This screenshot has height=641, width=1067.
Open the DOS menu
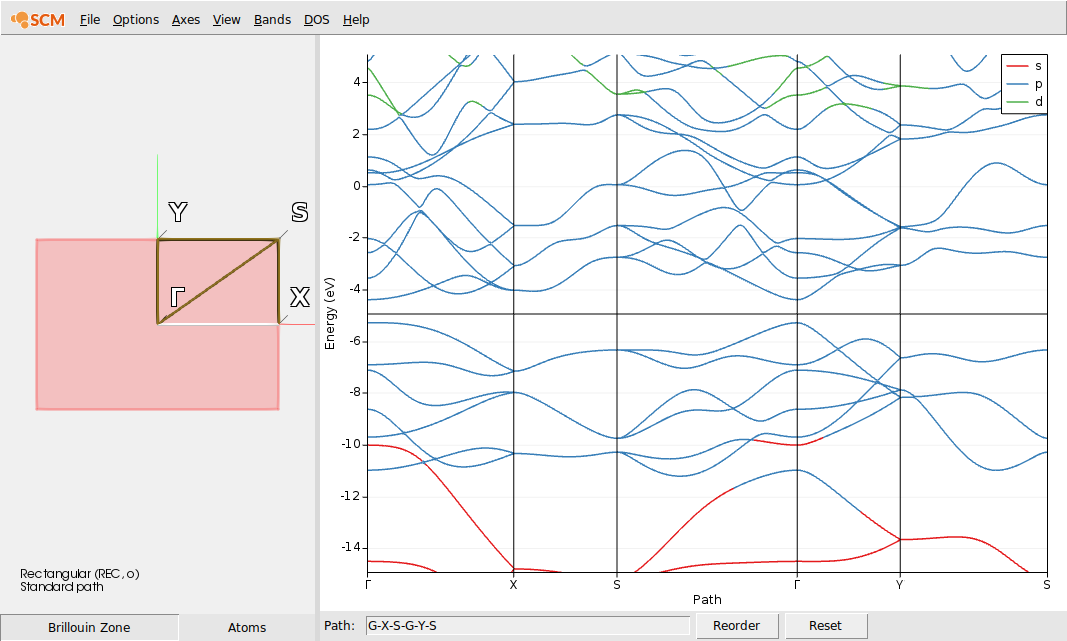click(x=316, y=19)
